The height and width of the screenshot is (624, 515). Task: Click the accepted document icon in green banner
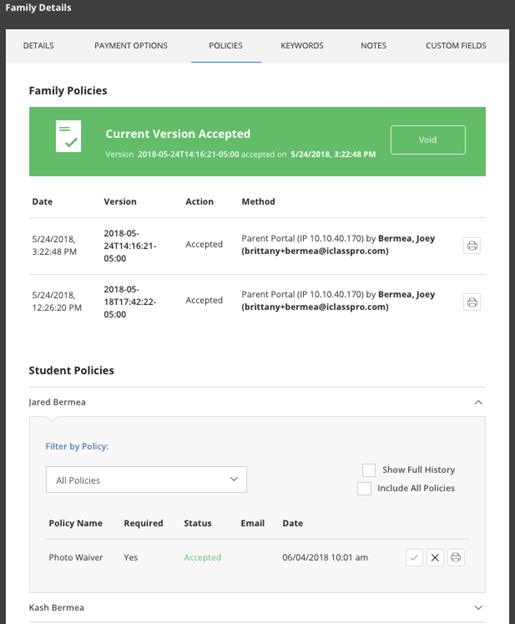(68, 136)
